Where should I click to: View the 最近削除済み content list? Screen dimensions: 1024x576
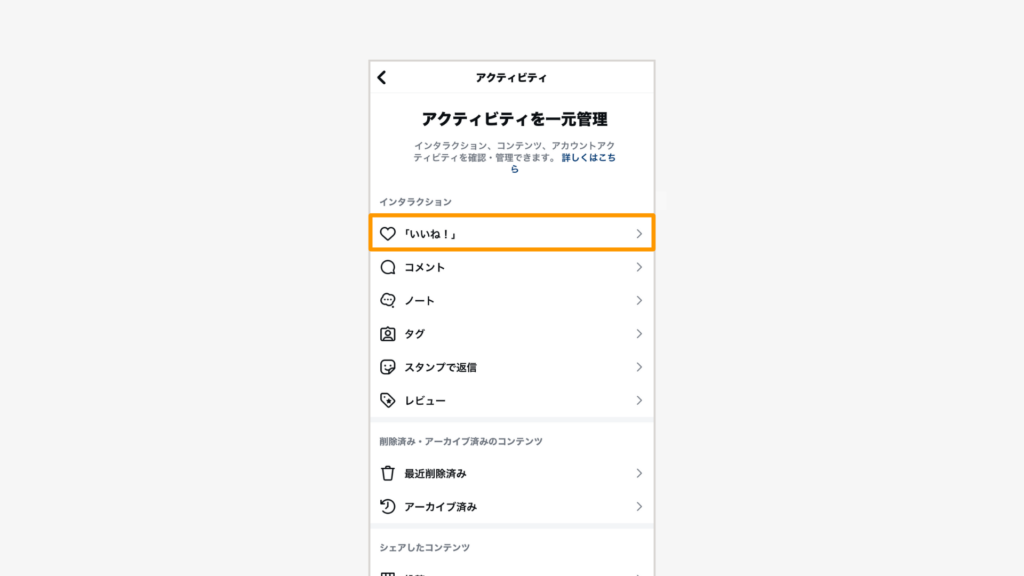coord(511,473)
